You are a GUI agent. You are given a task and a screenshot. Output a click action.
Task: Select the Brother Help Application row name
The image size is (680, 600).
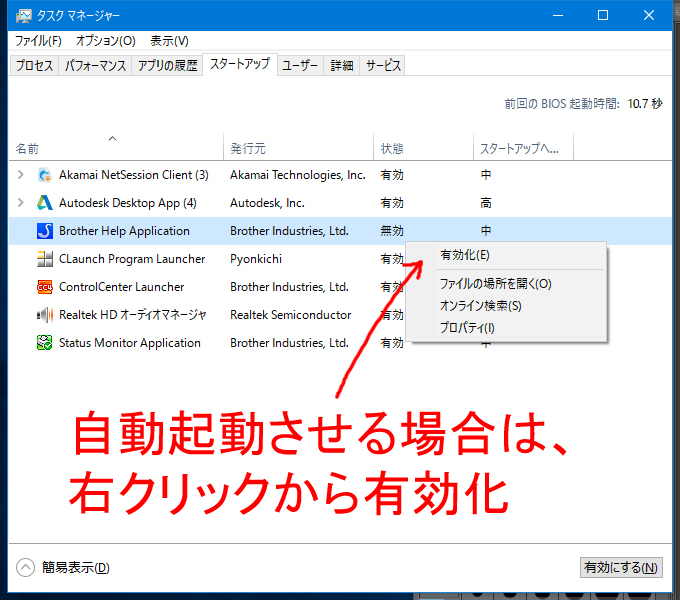coord(124,231)
